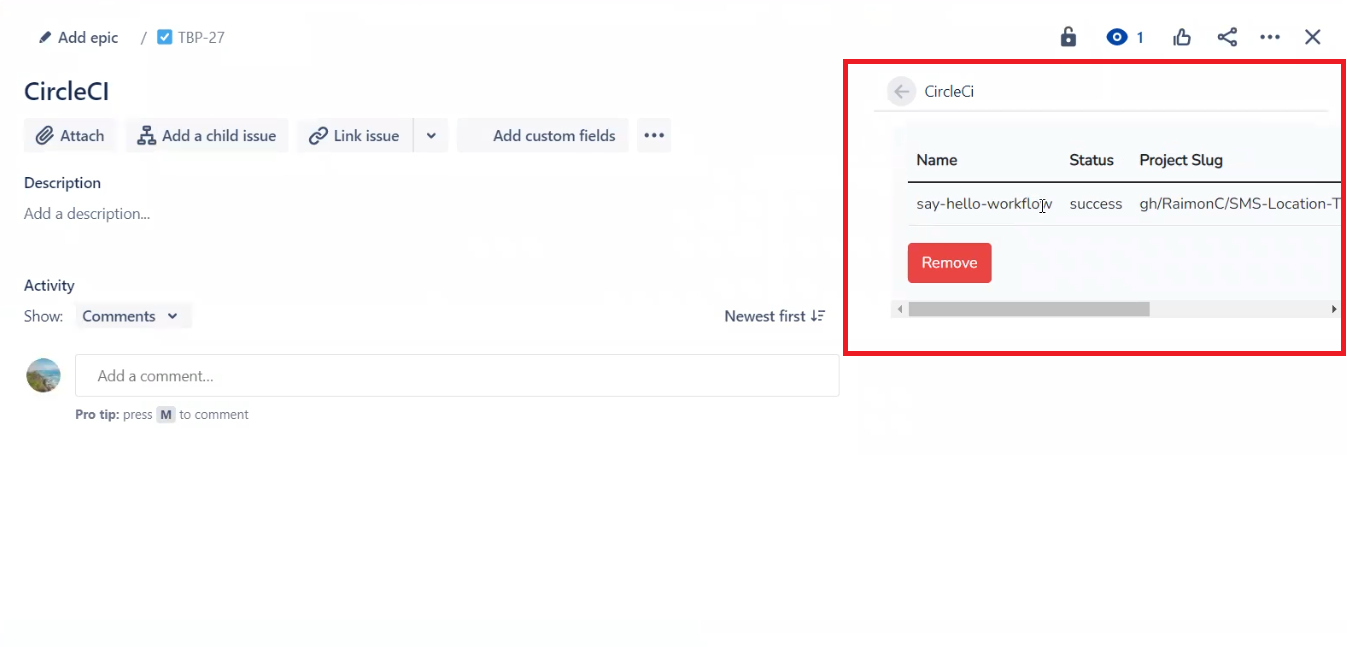Click the Description heading
The height and width of the screenshot is (647, 1347).
62,183
